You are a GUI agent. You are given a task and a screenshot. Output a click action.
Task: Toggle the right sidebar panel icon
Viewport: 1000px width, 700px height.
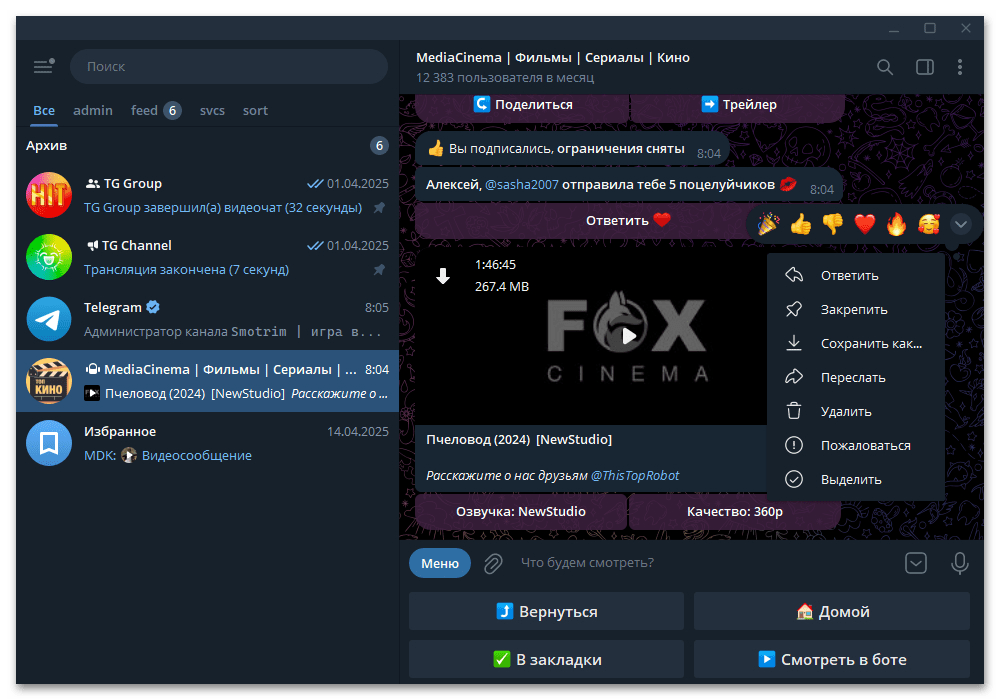tap(925, 67)
